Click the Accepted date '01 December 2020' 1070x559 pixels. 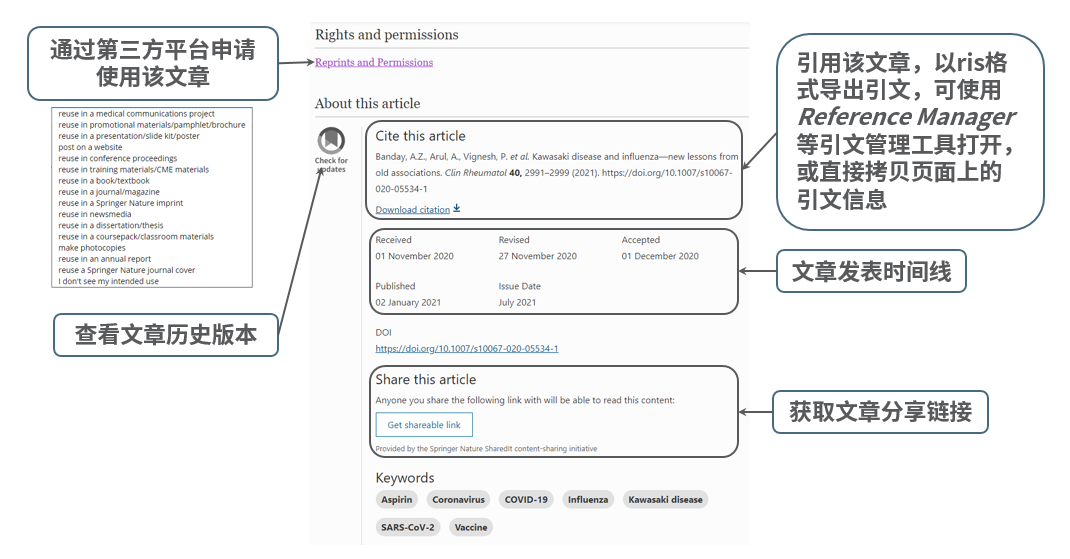(x=660, y=256)
